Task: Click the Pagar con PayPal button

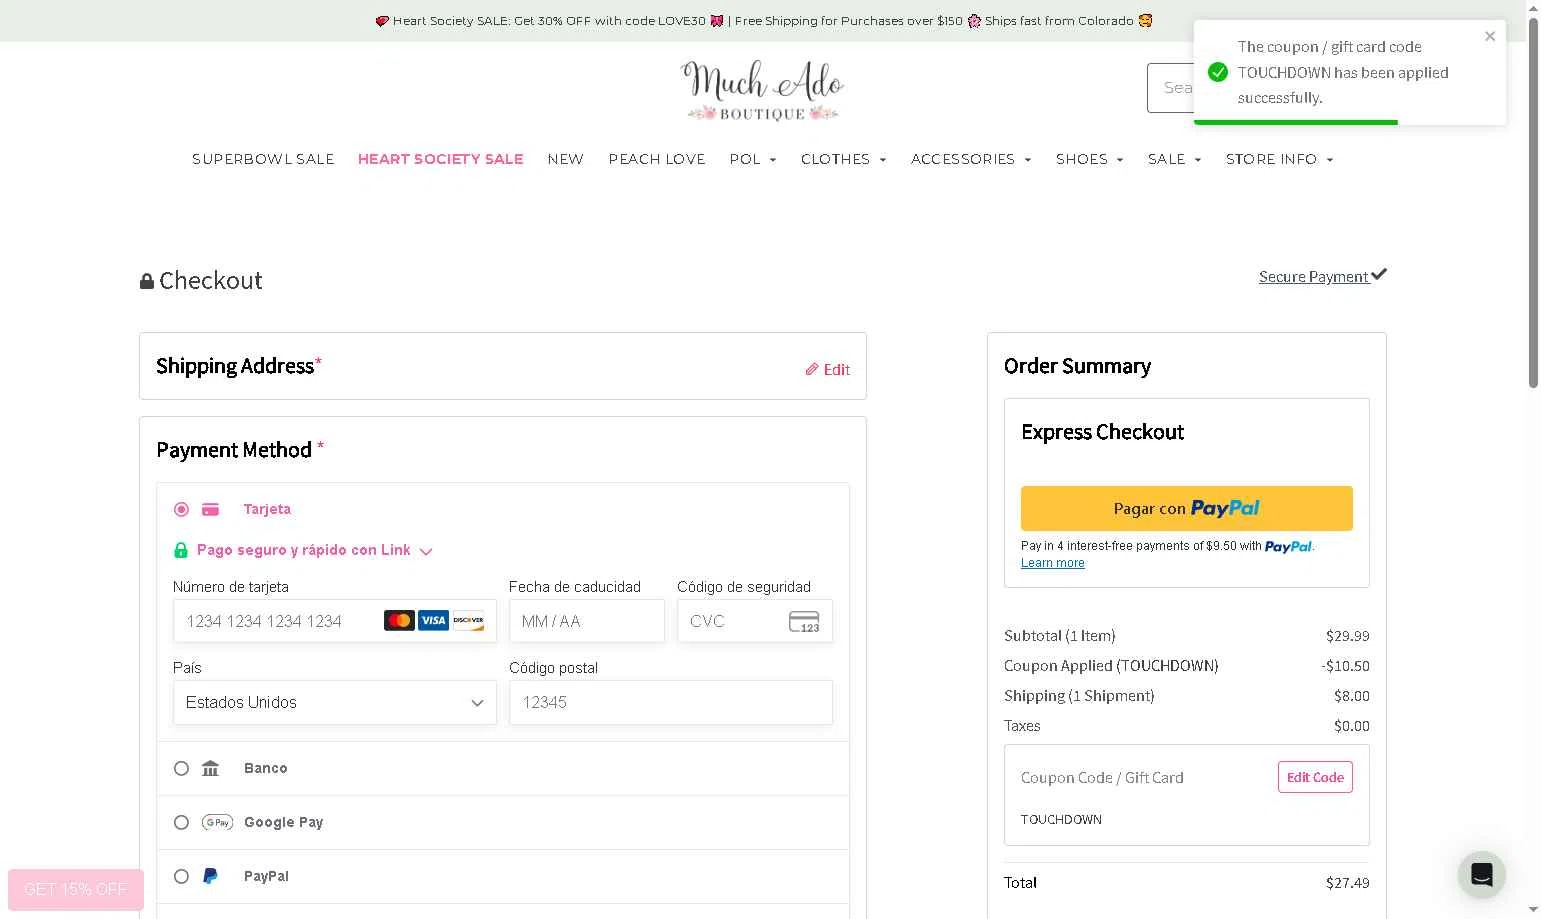Action: (x=1187, y=508)
